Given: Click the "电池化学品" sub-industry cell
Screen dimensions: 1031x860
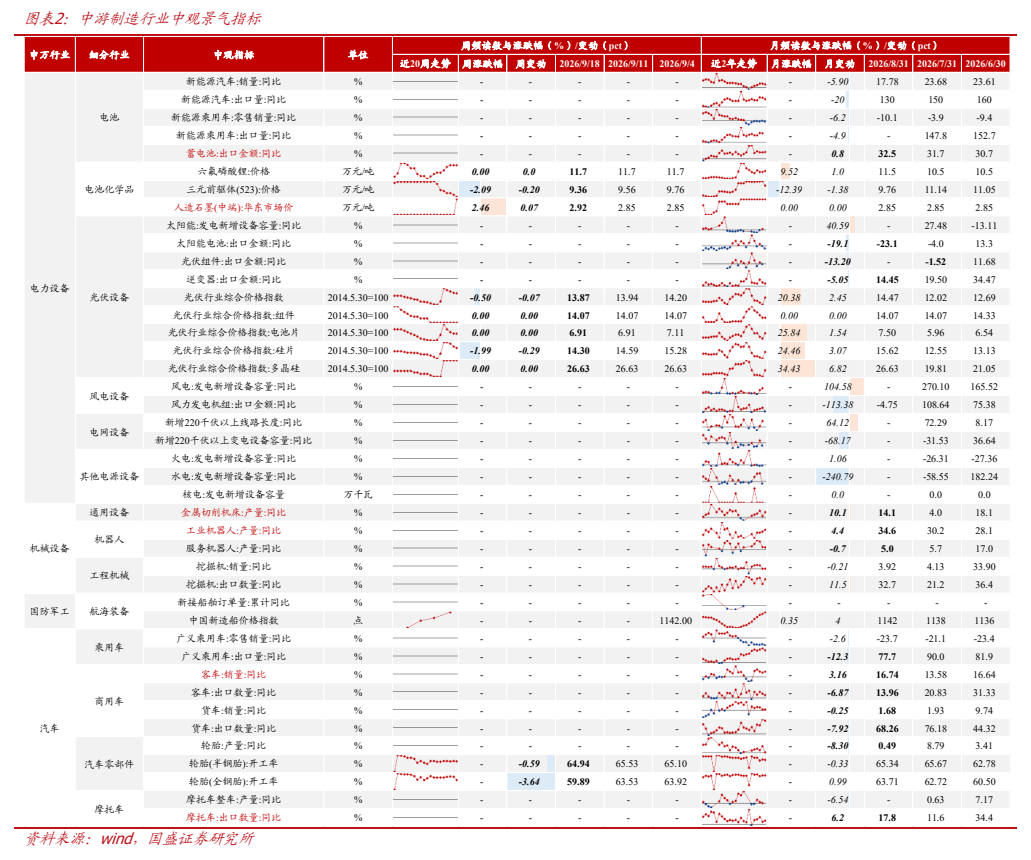Looking at the screenshot, I should click(109, 189).
